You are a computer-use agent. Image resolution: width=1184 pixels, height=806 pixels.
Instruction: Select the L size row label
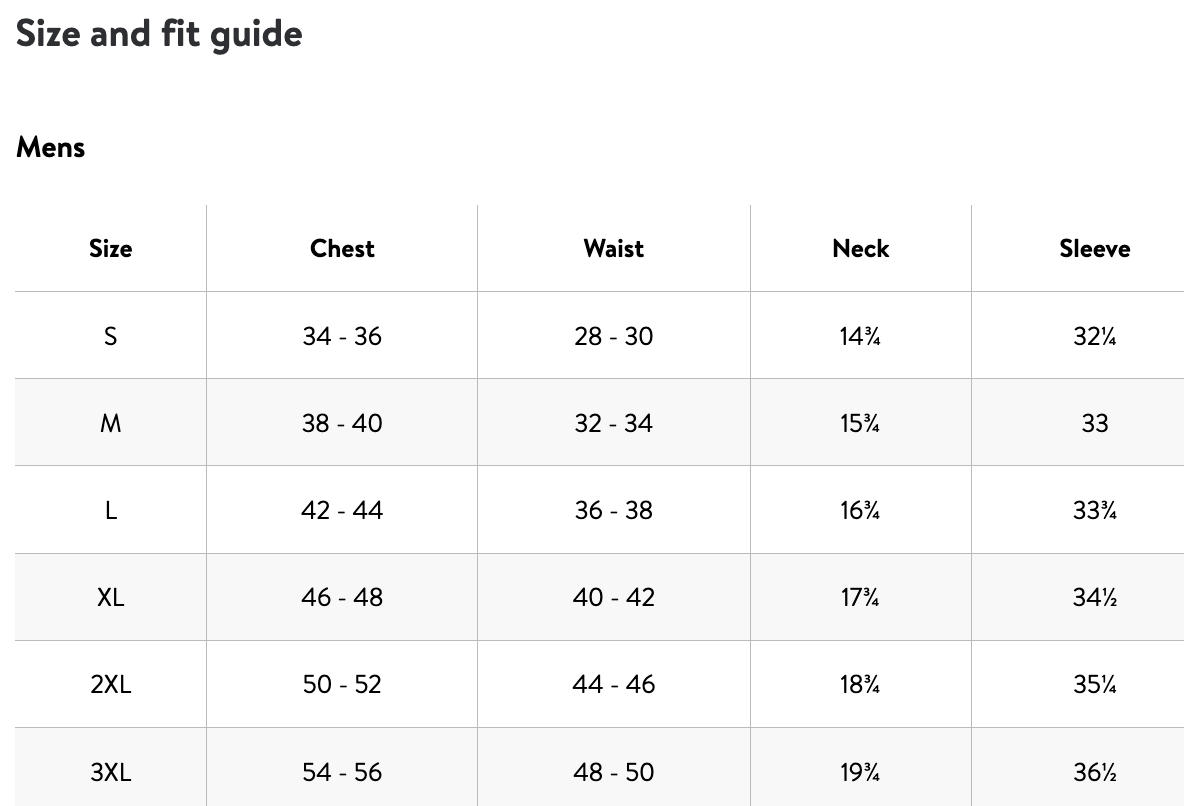(110, 511)
